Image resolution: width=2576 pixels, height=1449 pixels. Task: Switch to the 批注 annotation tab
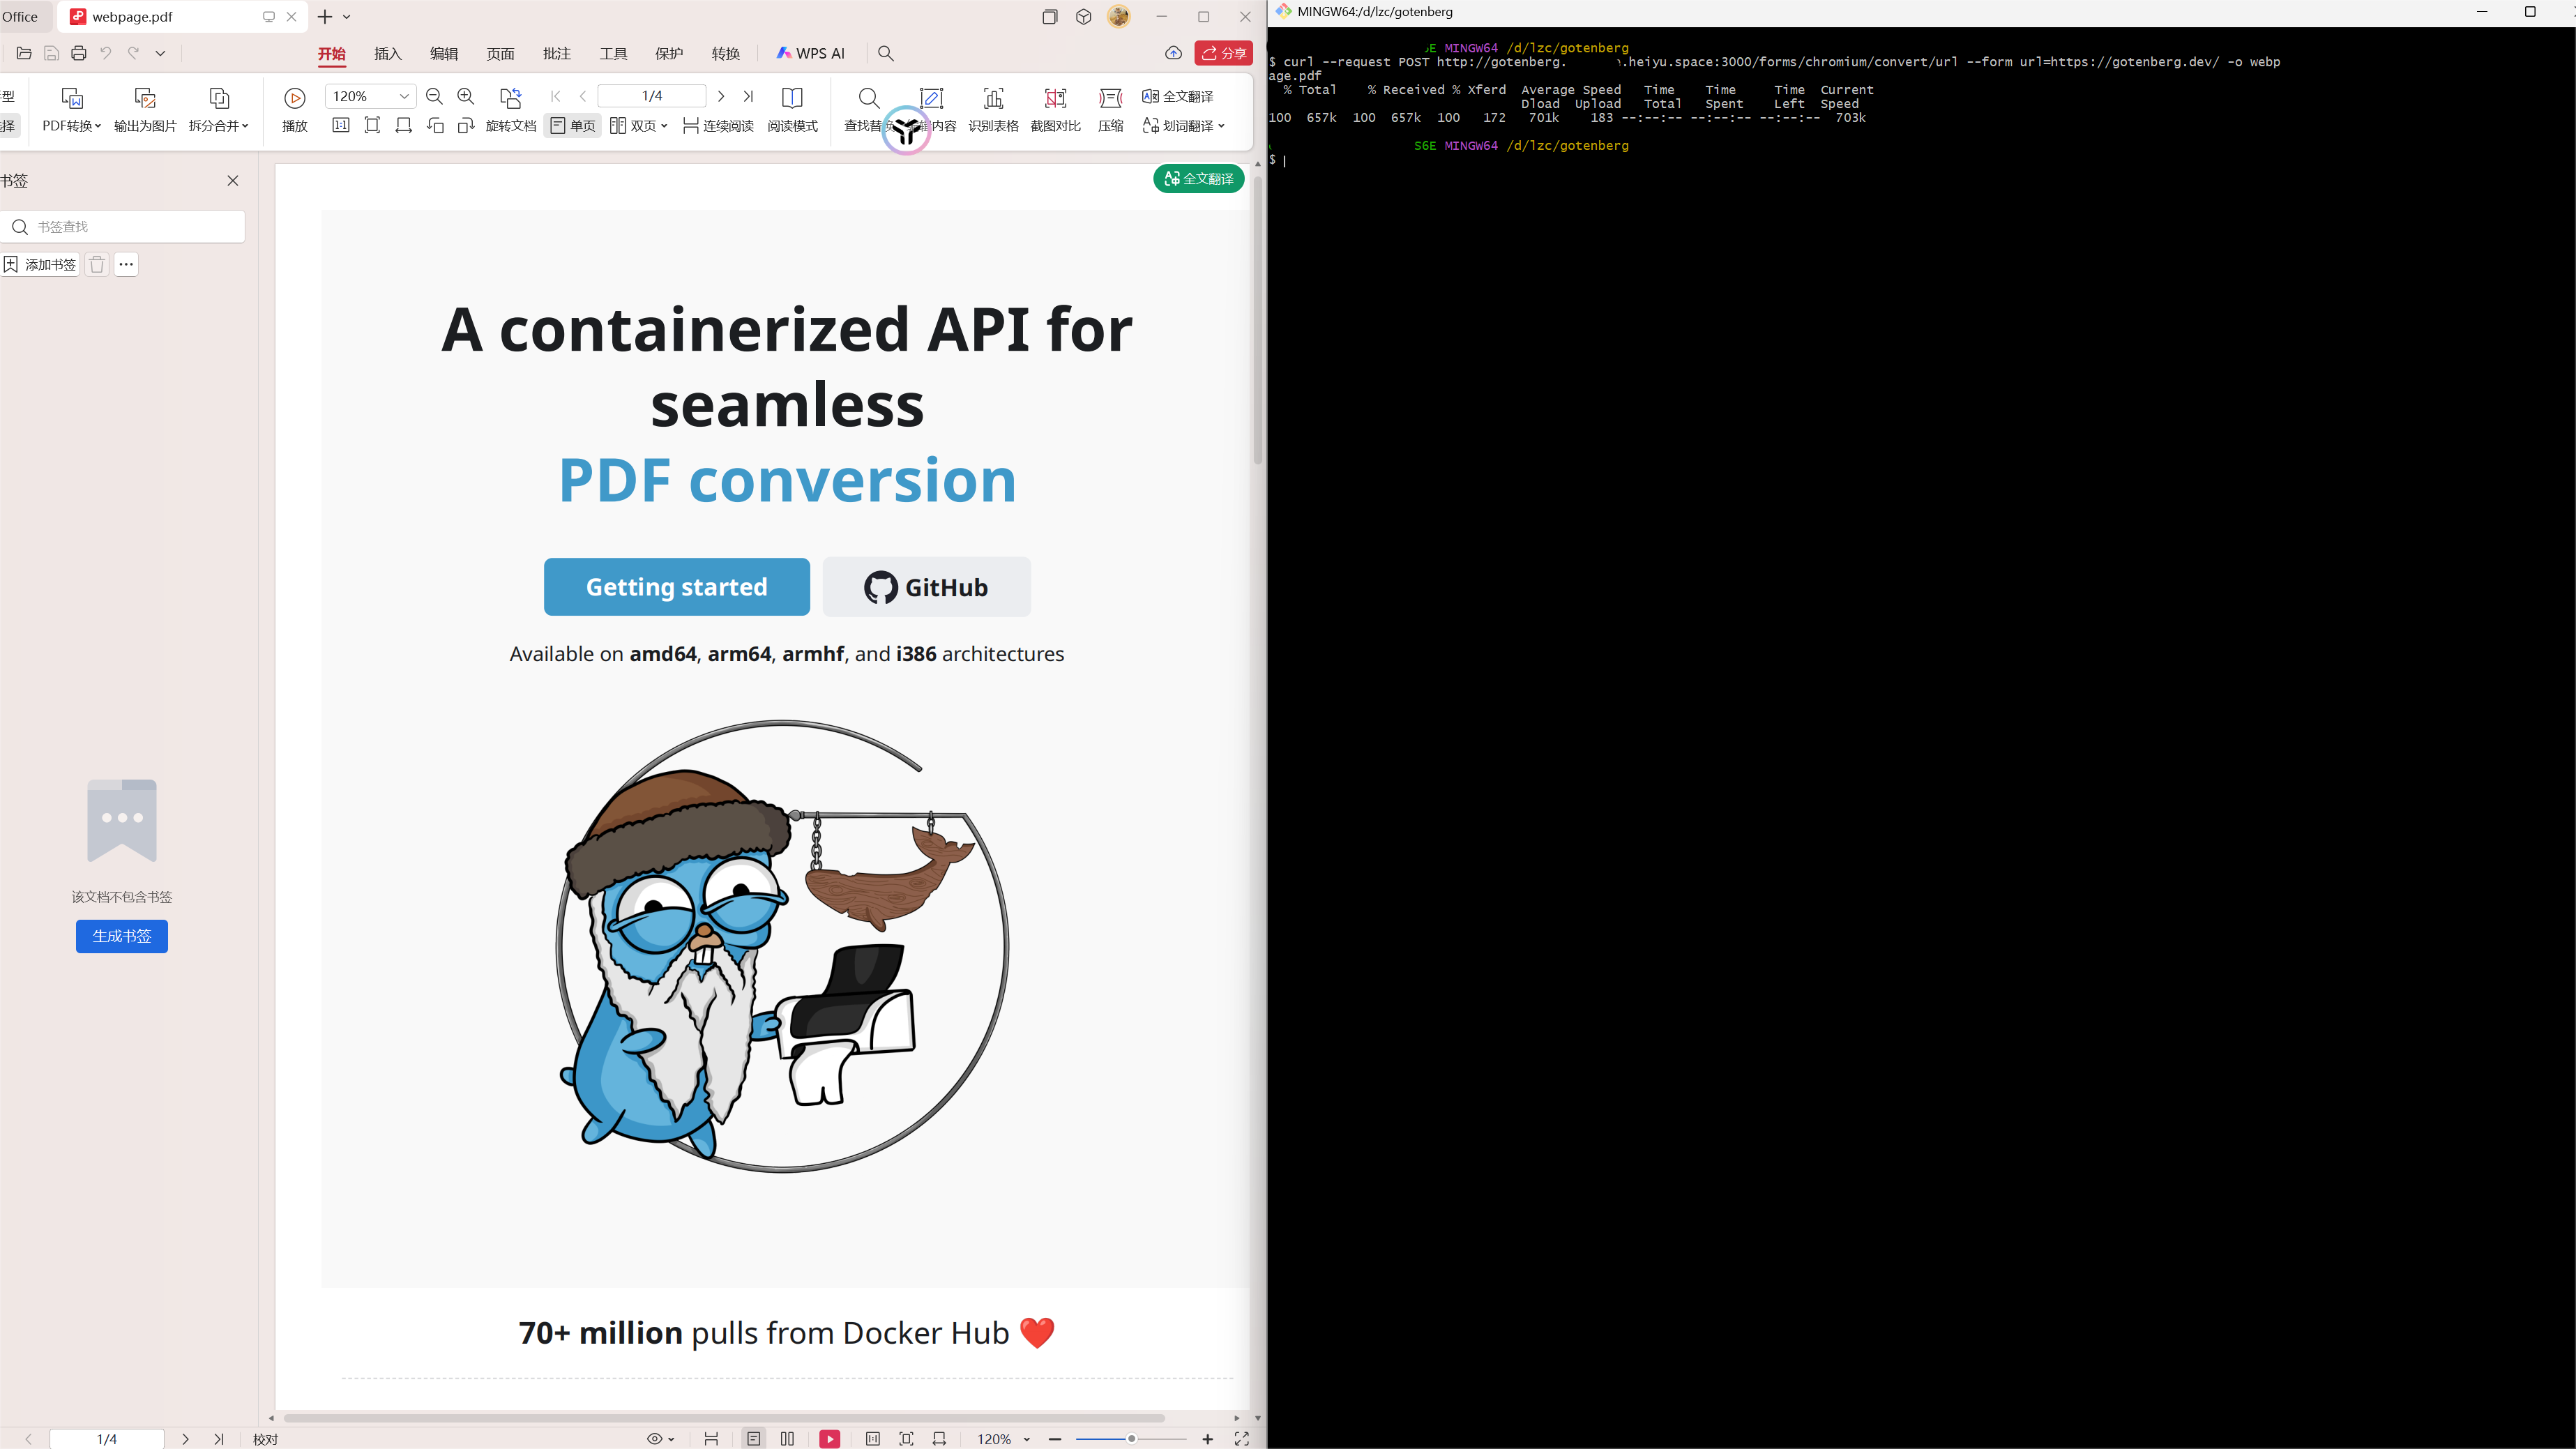pos(557,53)
